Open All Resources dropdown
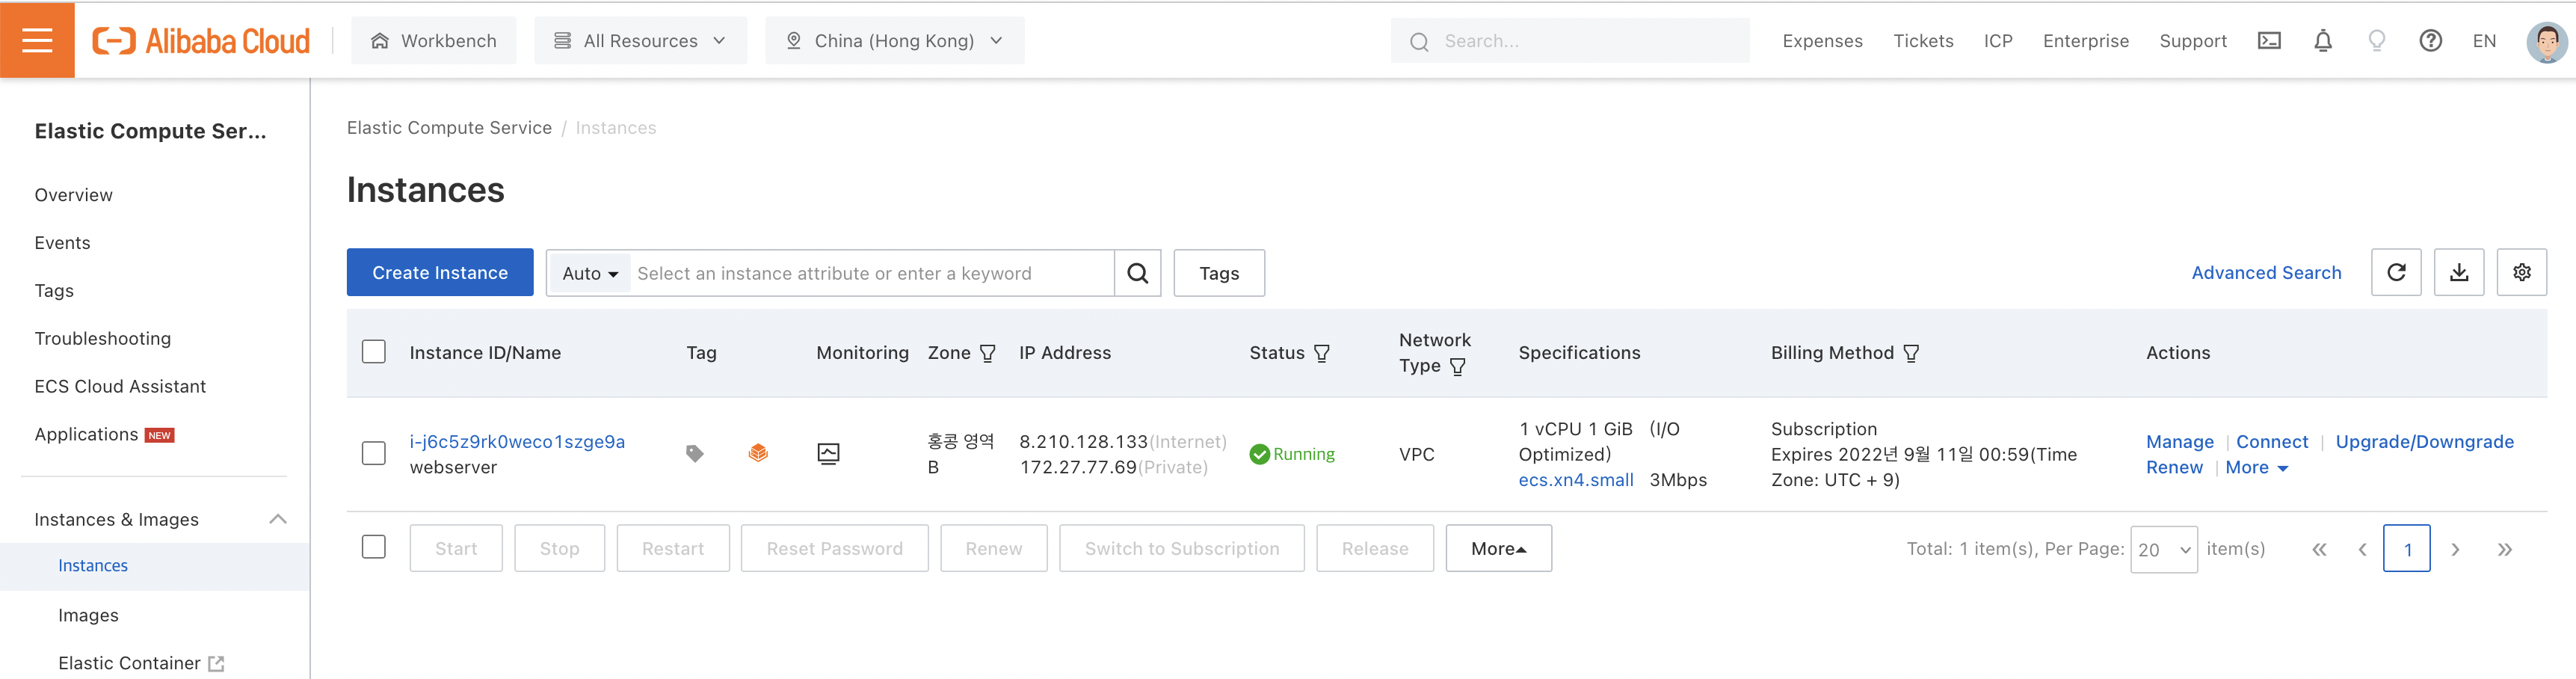The height and width of the screenshot is (679, 2576). 640,41
